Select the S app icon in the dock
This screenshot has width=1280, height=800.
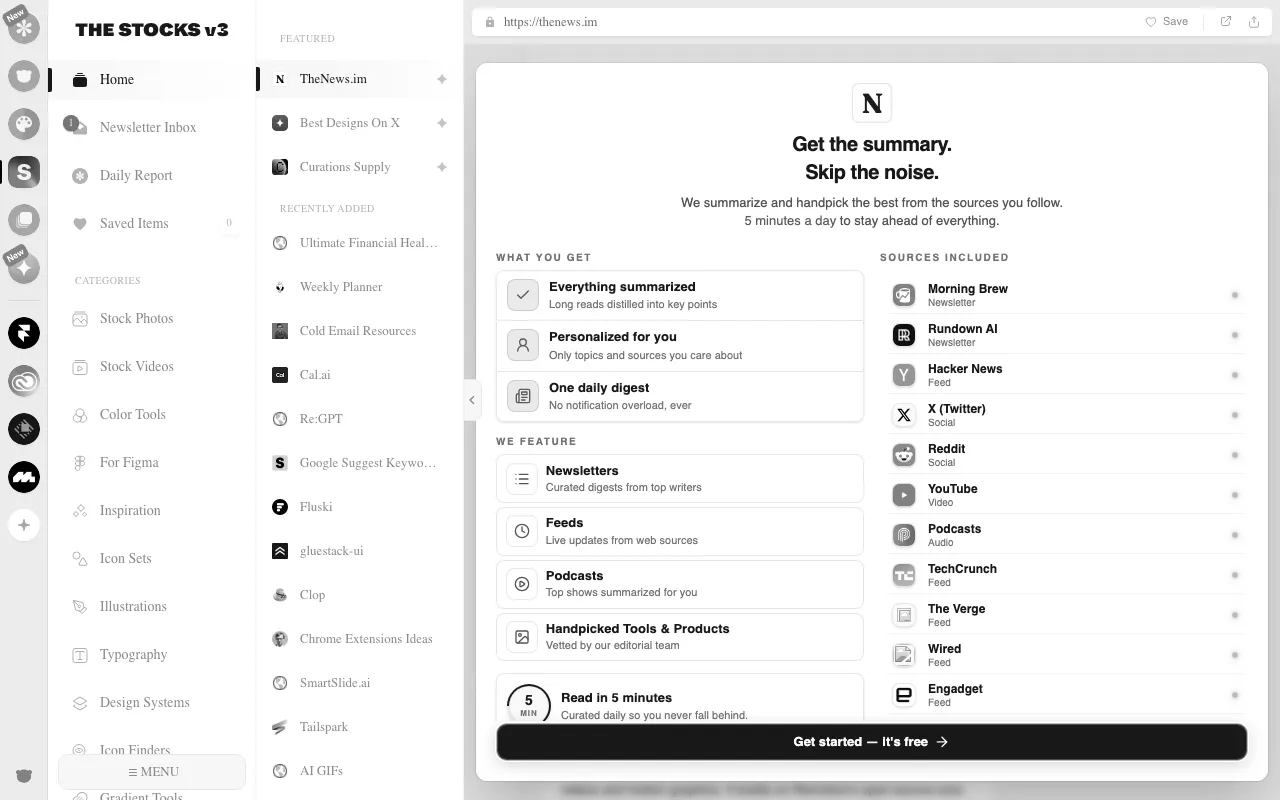[x=24, y=172]
